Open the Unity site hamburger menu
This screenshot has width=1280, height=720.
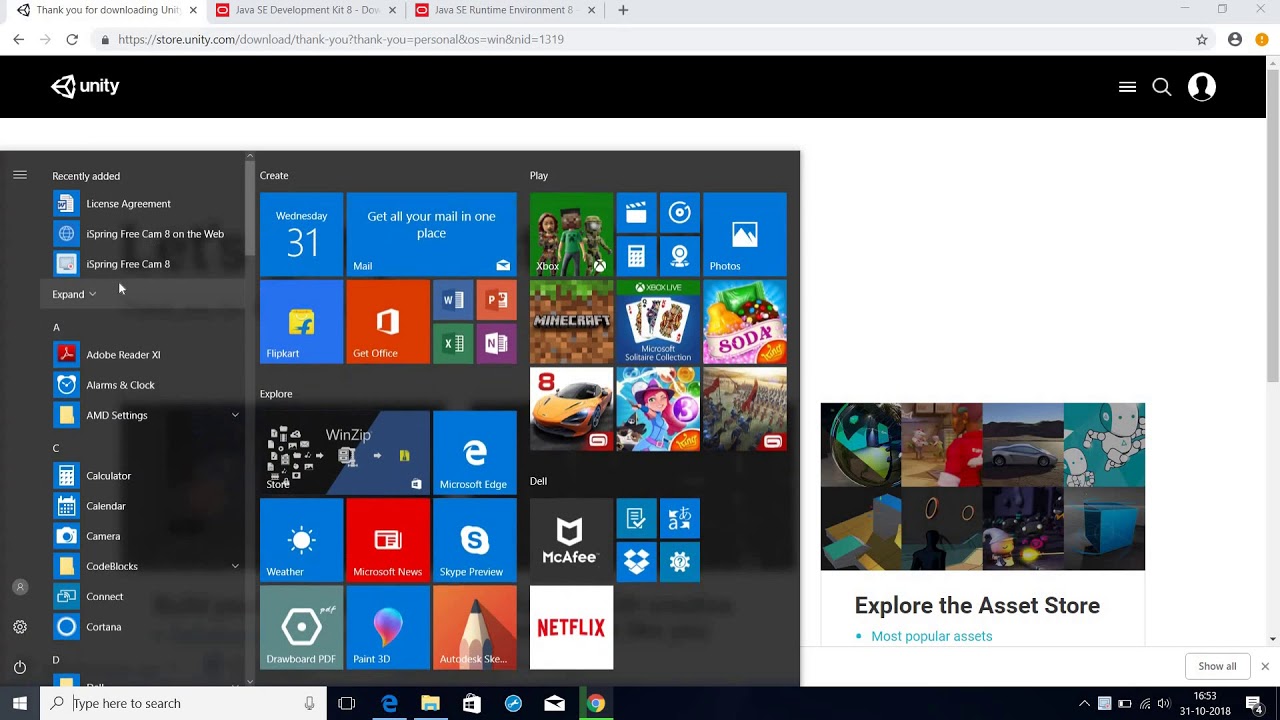1127,87
